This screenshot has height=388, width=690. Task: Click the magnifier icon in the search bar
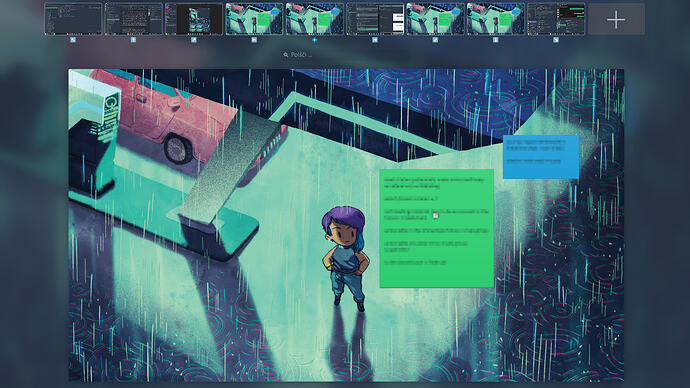click(286, 55)
